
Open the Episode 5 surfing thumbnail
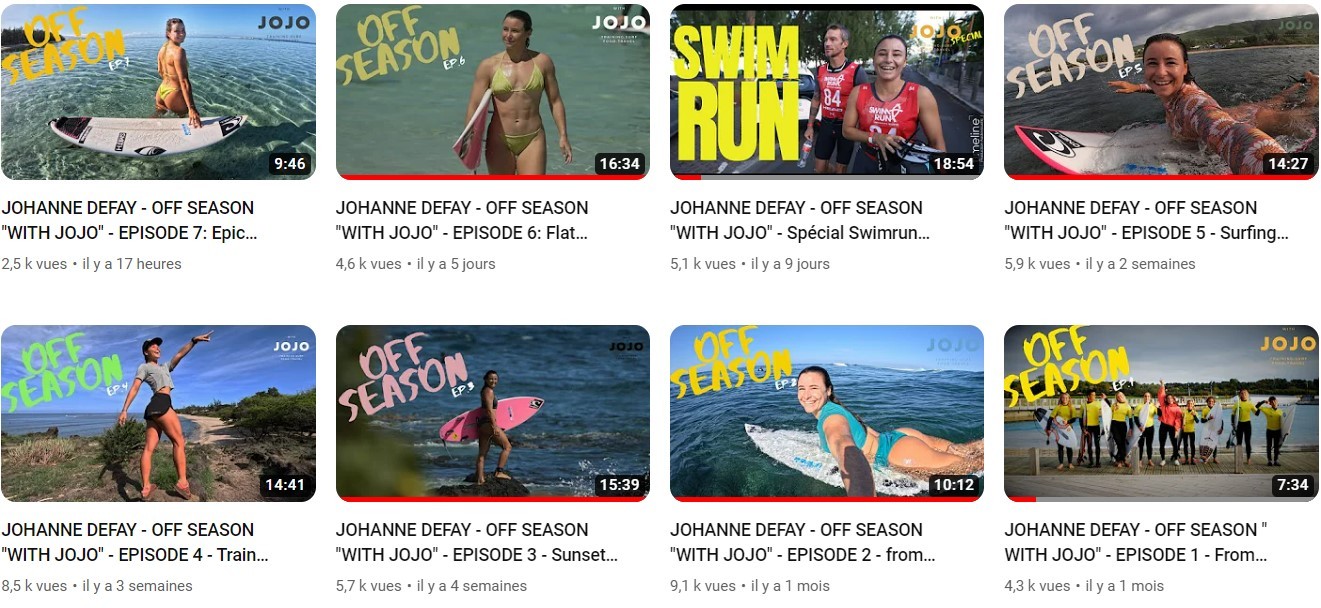[x=1161, y=92]
